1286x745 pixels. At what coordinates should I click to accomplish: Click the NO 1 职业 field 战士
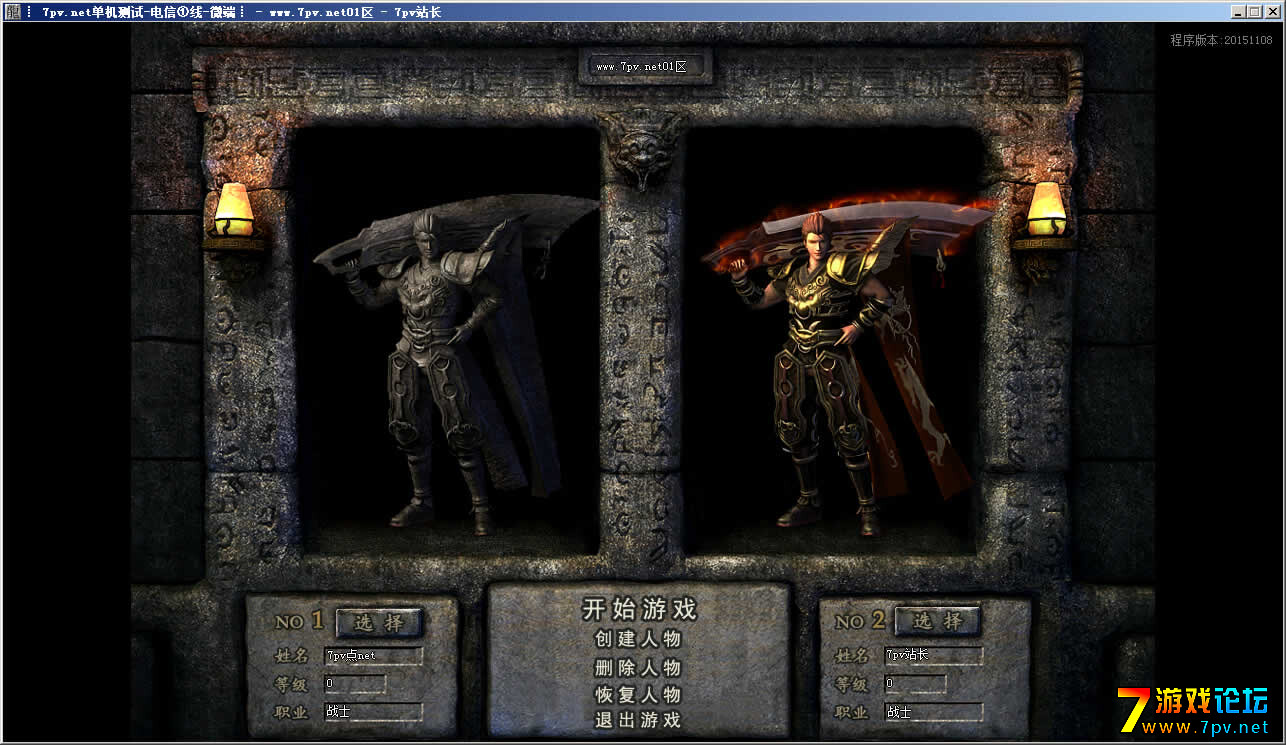374,712
